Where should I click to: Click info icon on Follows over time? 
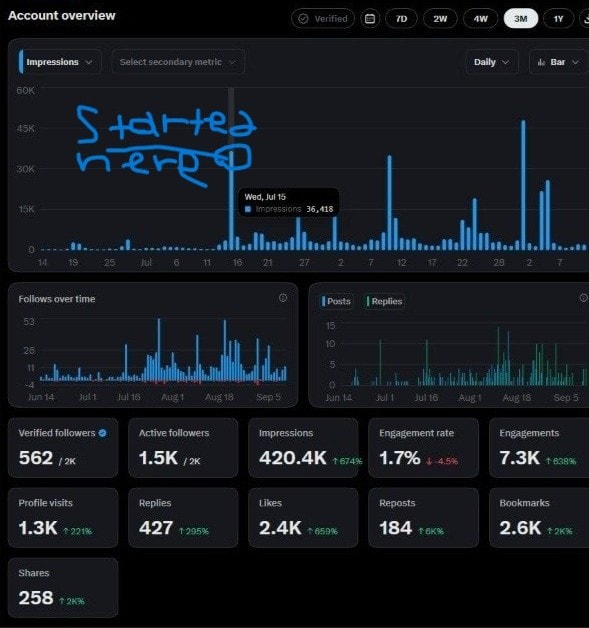283,298
